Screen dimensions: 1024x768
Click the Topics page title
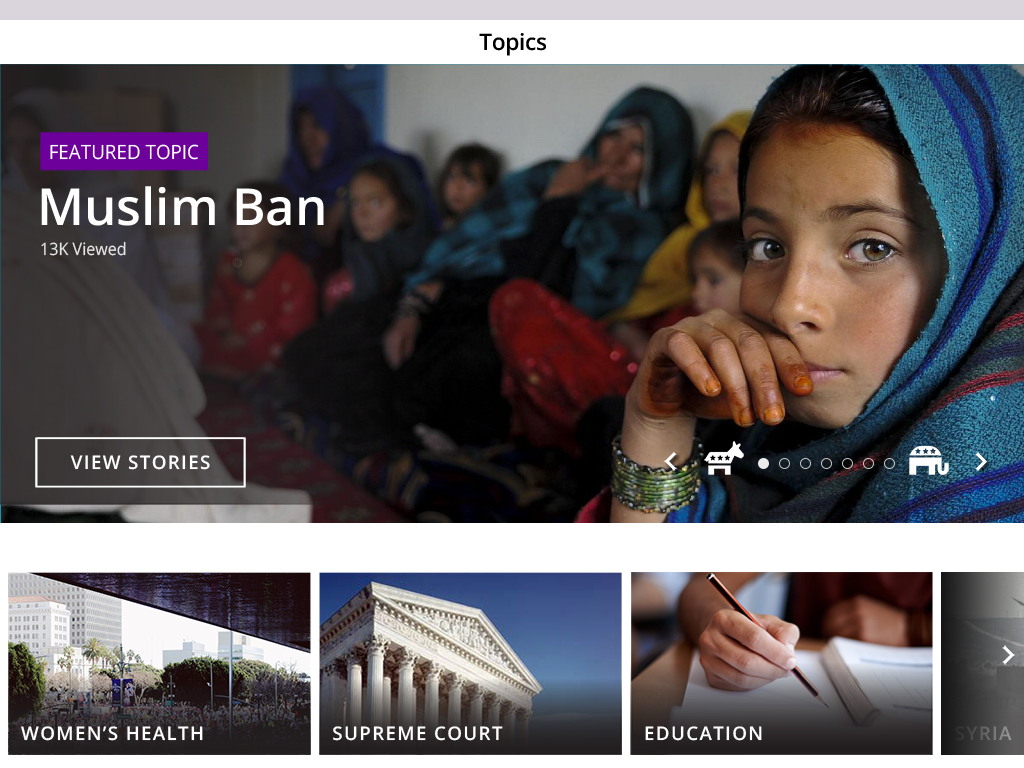(x=513, y=42)
